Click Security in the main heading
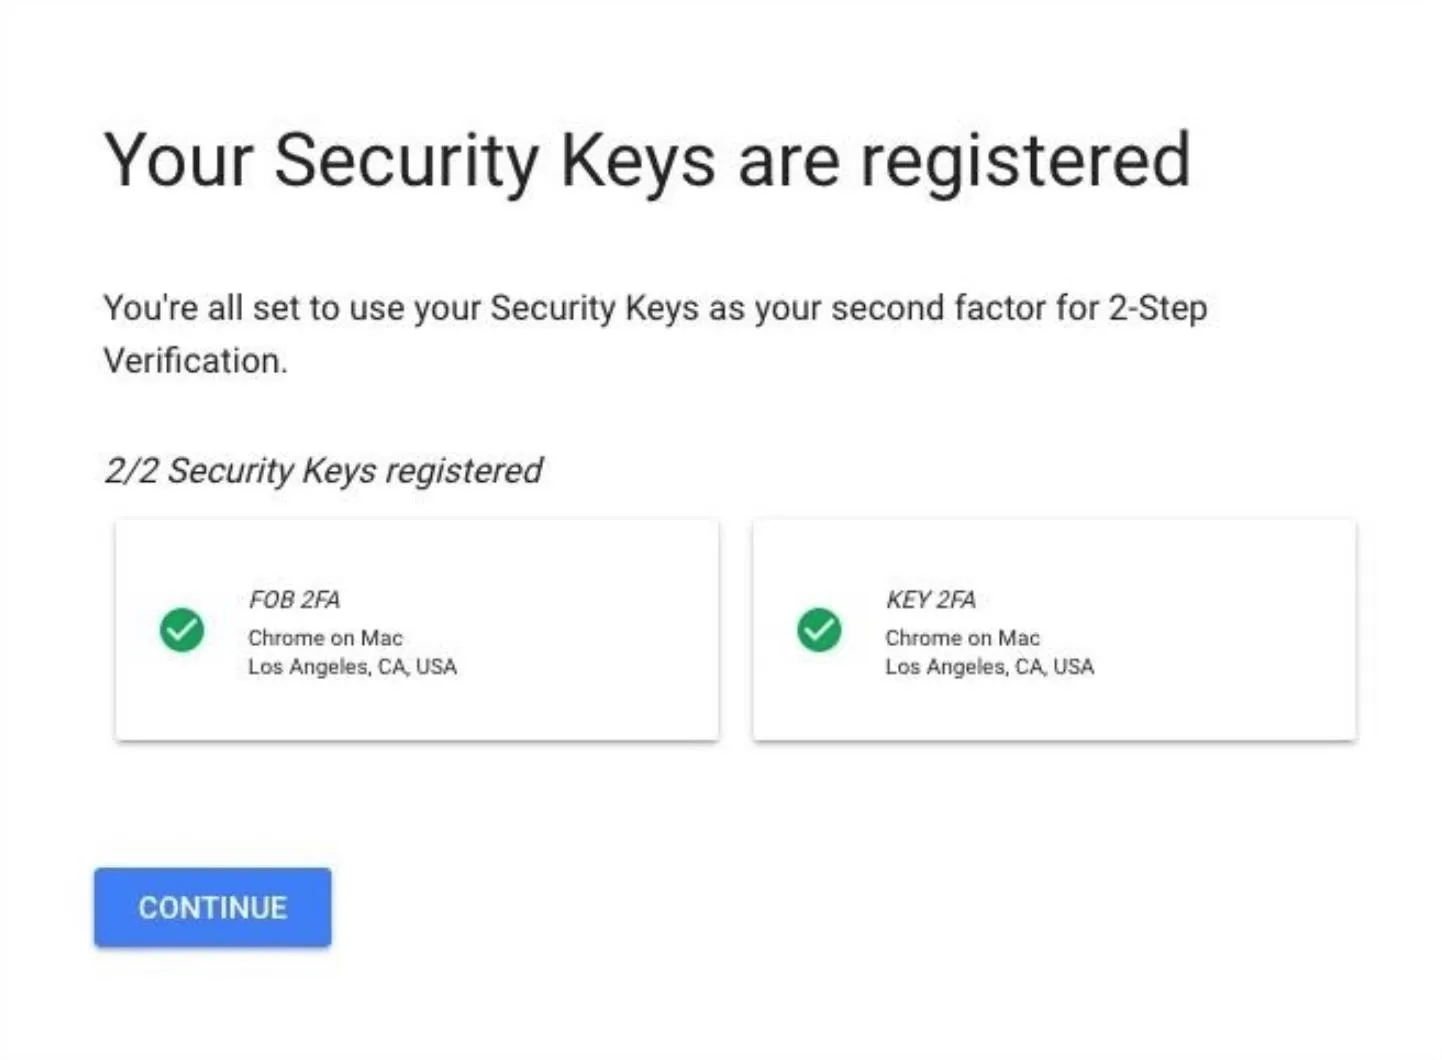This screenshot has width=1442, height=1060. tap(407, 160)
